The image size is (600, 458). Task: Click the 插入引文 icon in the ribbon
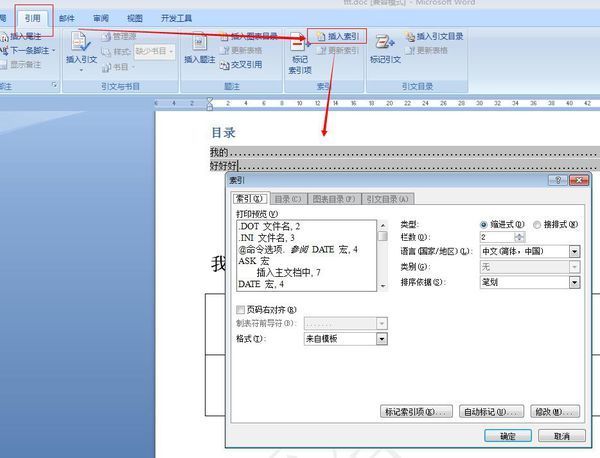point(82,48)
